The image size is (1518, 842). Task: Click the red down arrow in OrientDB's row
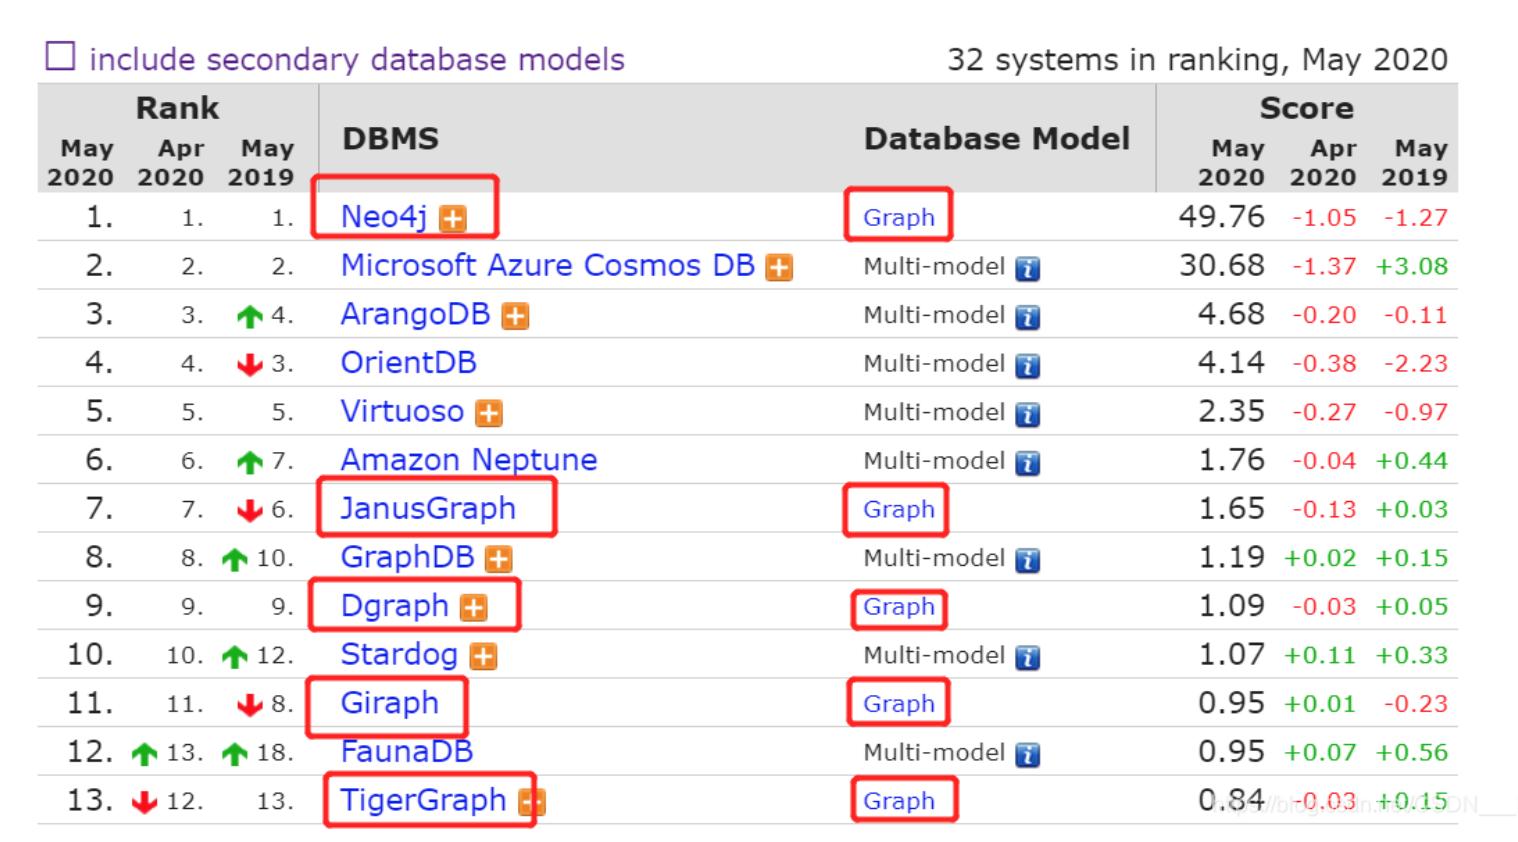pos(250,365)
